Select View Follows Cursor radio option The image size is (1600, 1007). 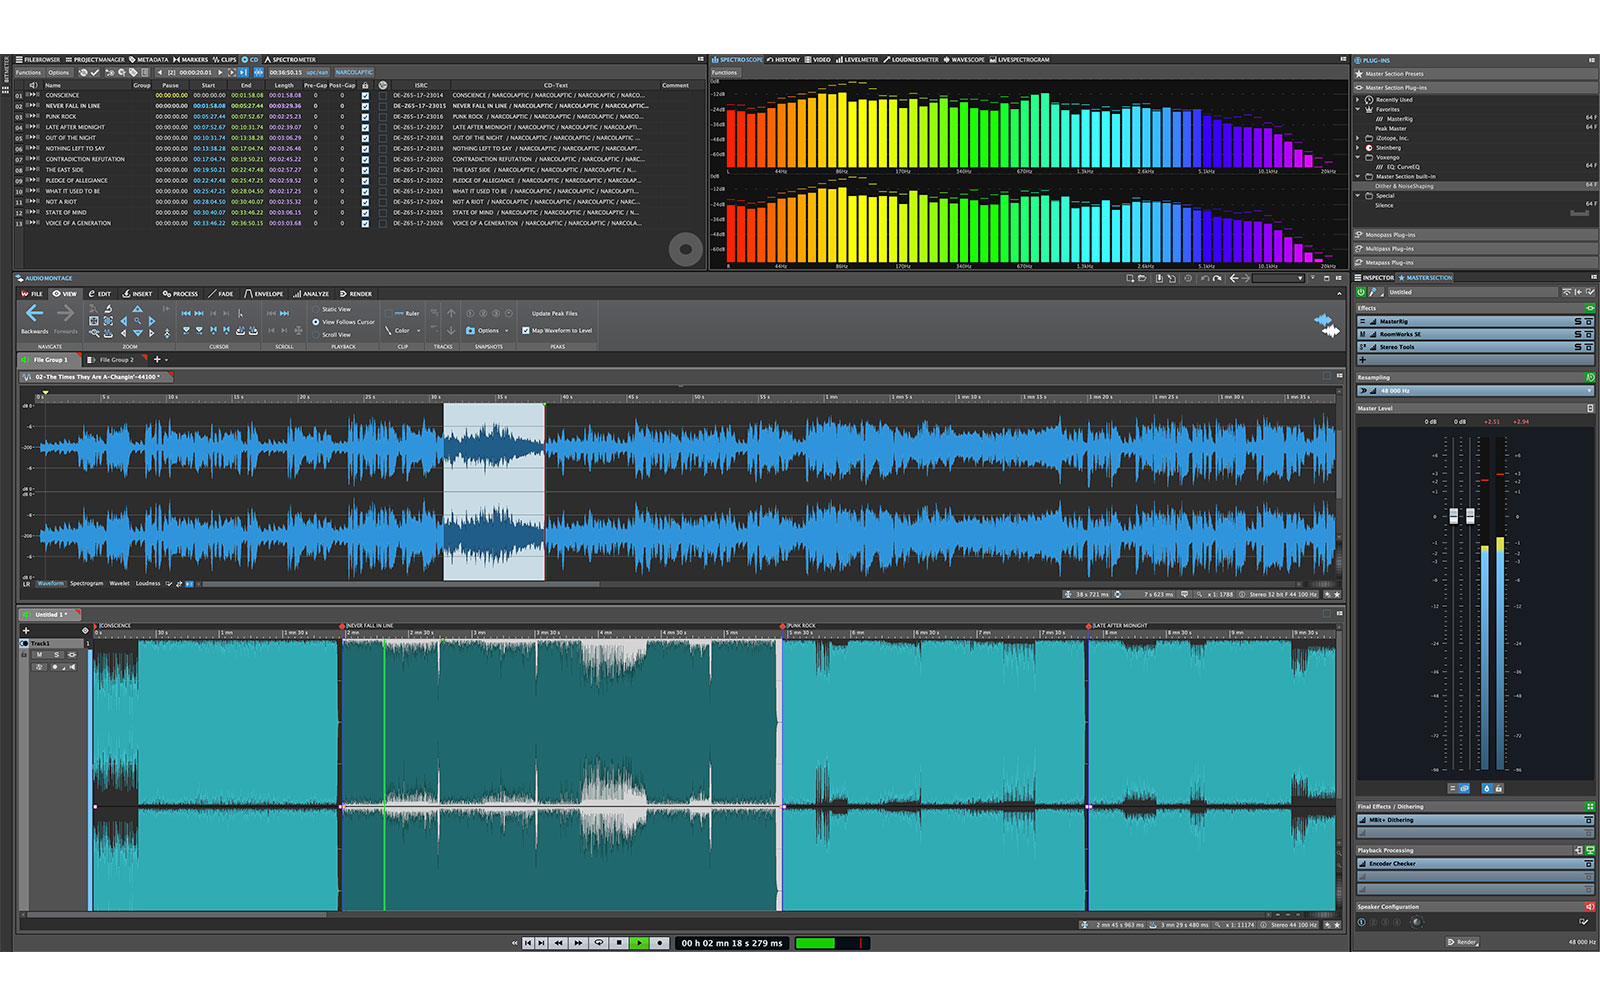pyautogui.click(x=315, y=322)
